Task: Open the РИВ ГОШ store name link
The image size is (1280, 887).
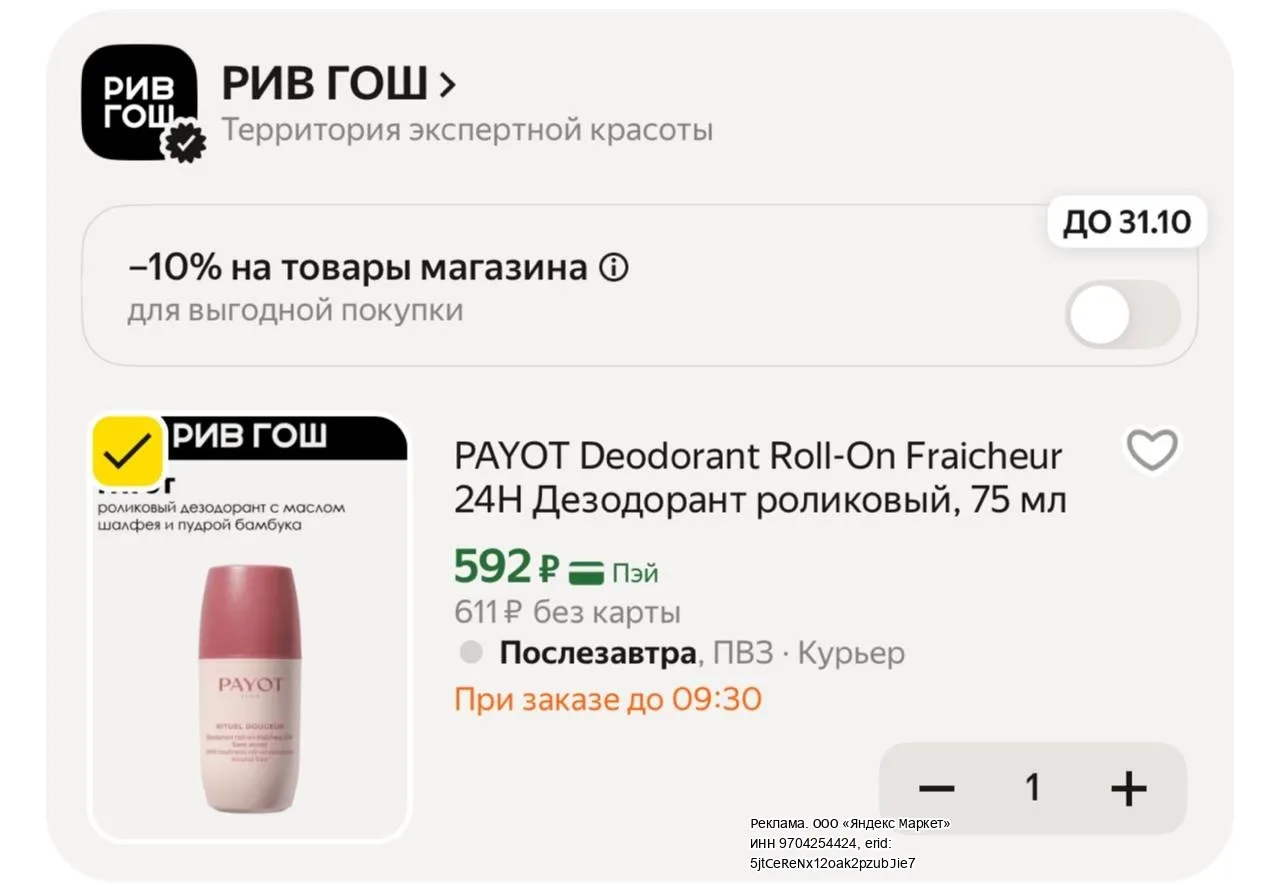Action: point(325,85)
